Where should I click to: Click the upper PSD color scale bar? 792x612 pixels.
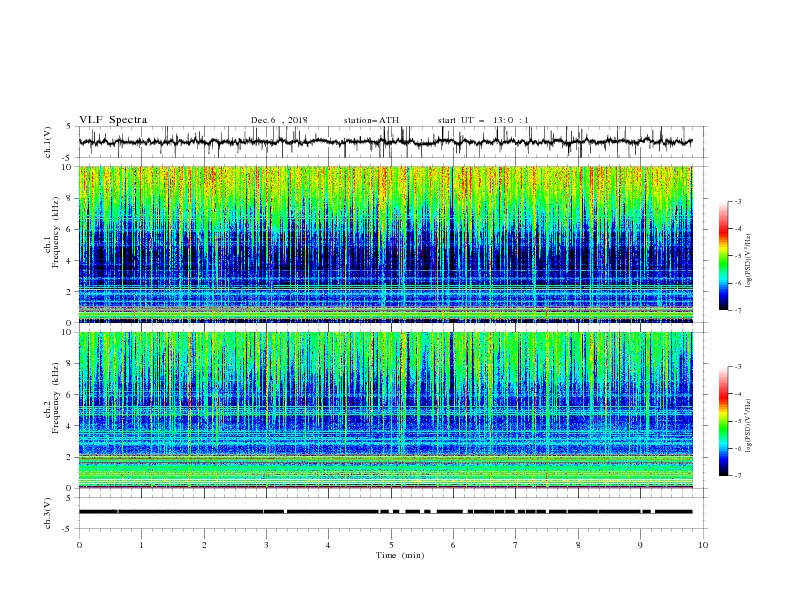(x=724, y=256)
